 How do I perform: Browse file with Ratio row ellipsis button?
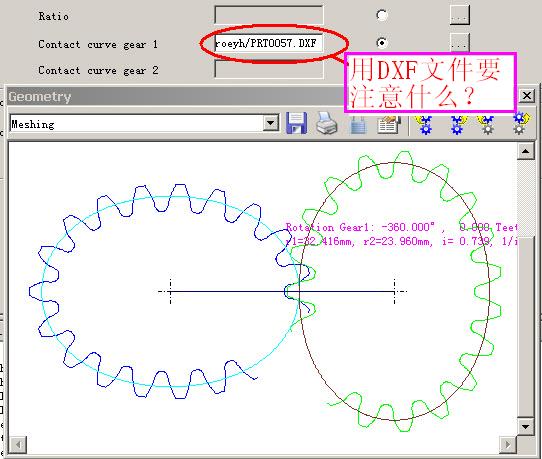pyautogui.click(x=459, y=16)
